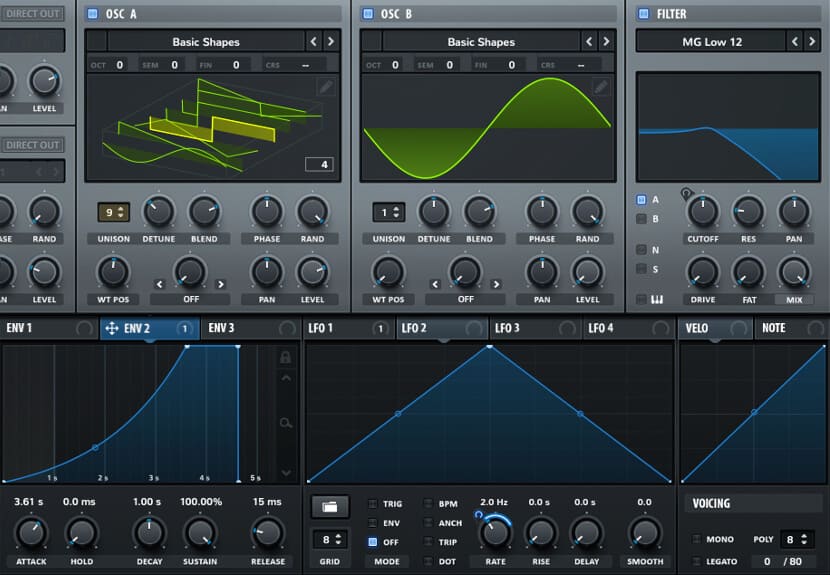Enable LFO BPM sync
The image size is (830, 575).
tap(428, 504)
